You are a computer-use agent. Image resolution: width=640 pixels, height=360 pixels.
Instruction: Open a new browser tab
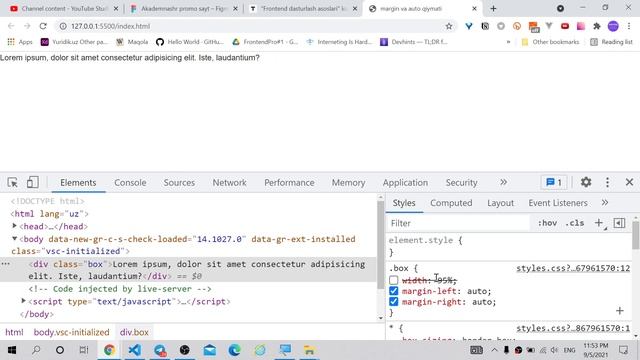[x=493, y=9]
